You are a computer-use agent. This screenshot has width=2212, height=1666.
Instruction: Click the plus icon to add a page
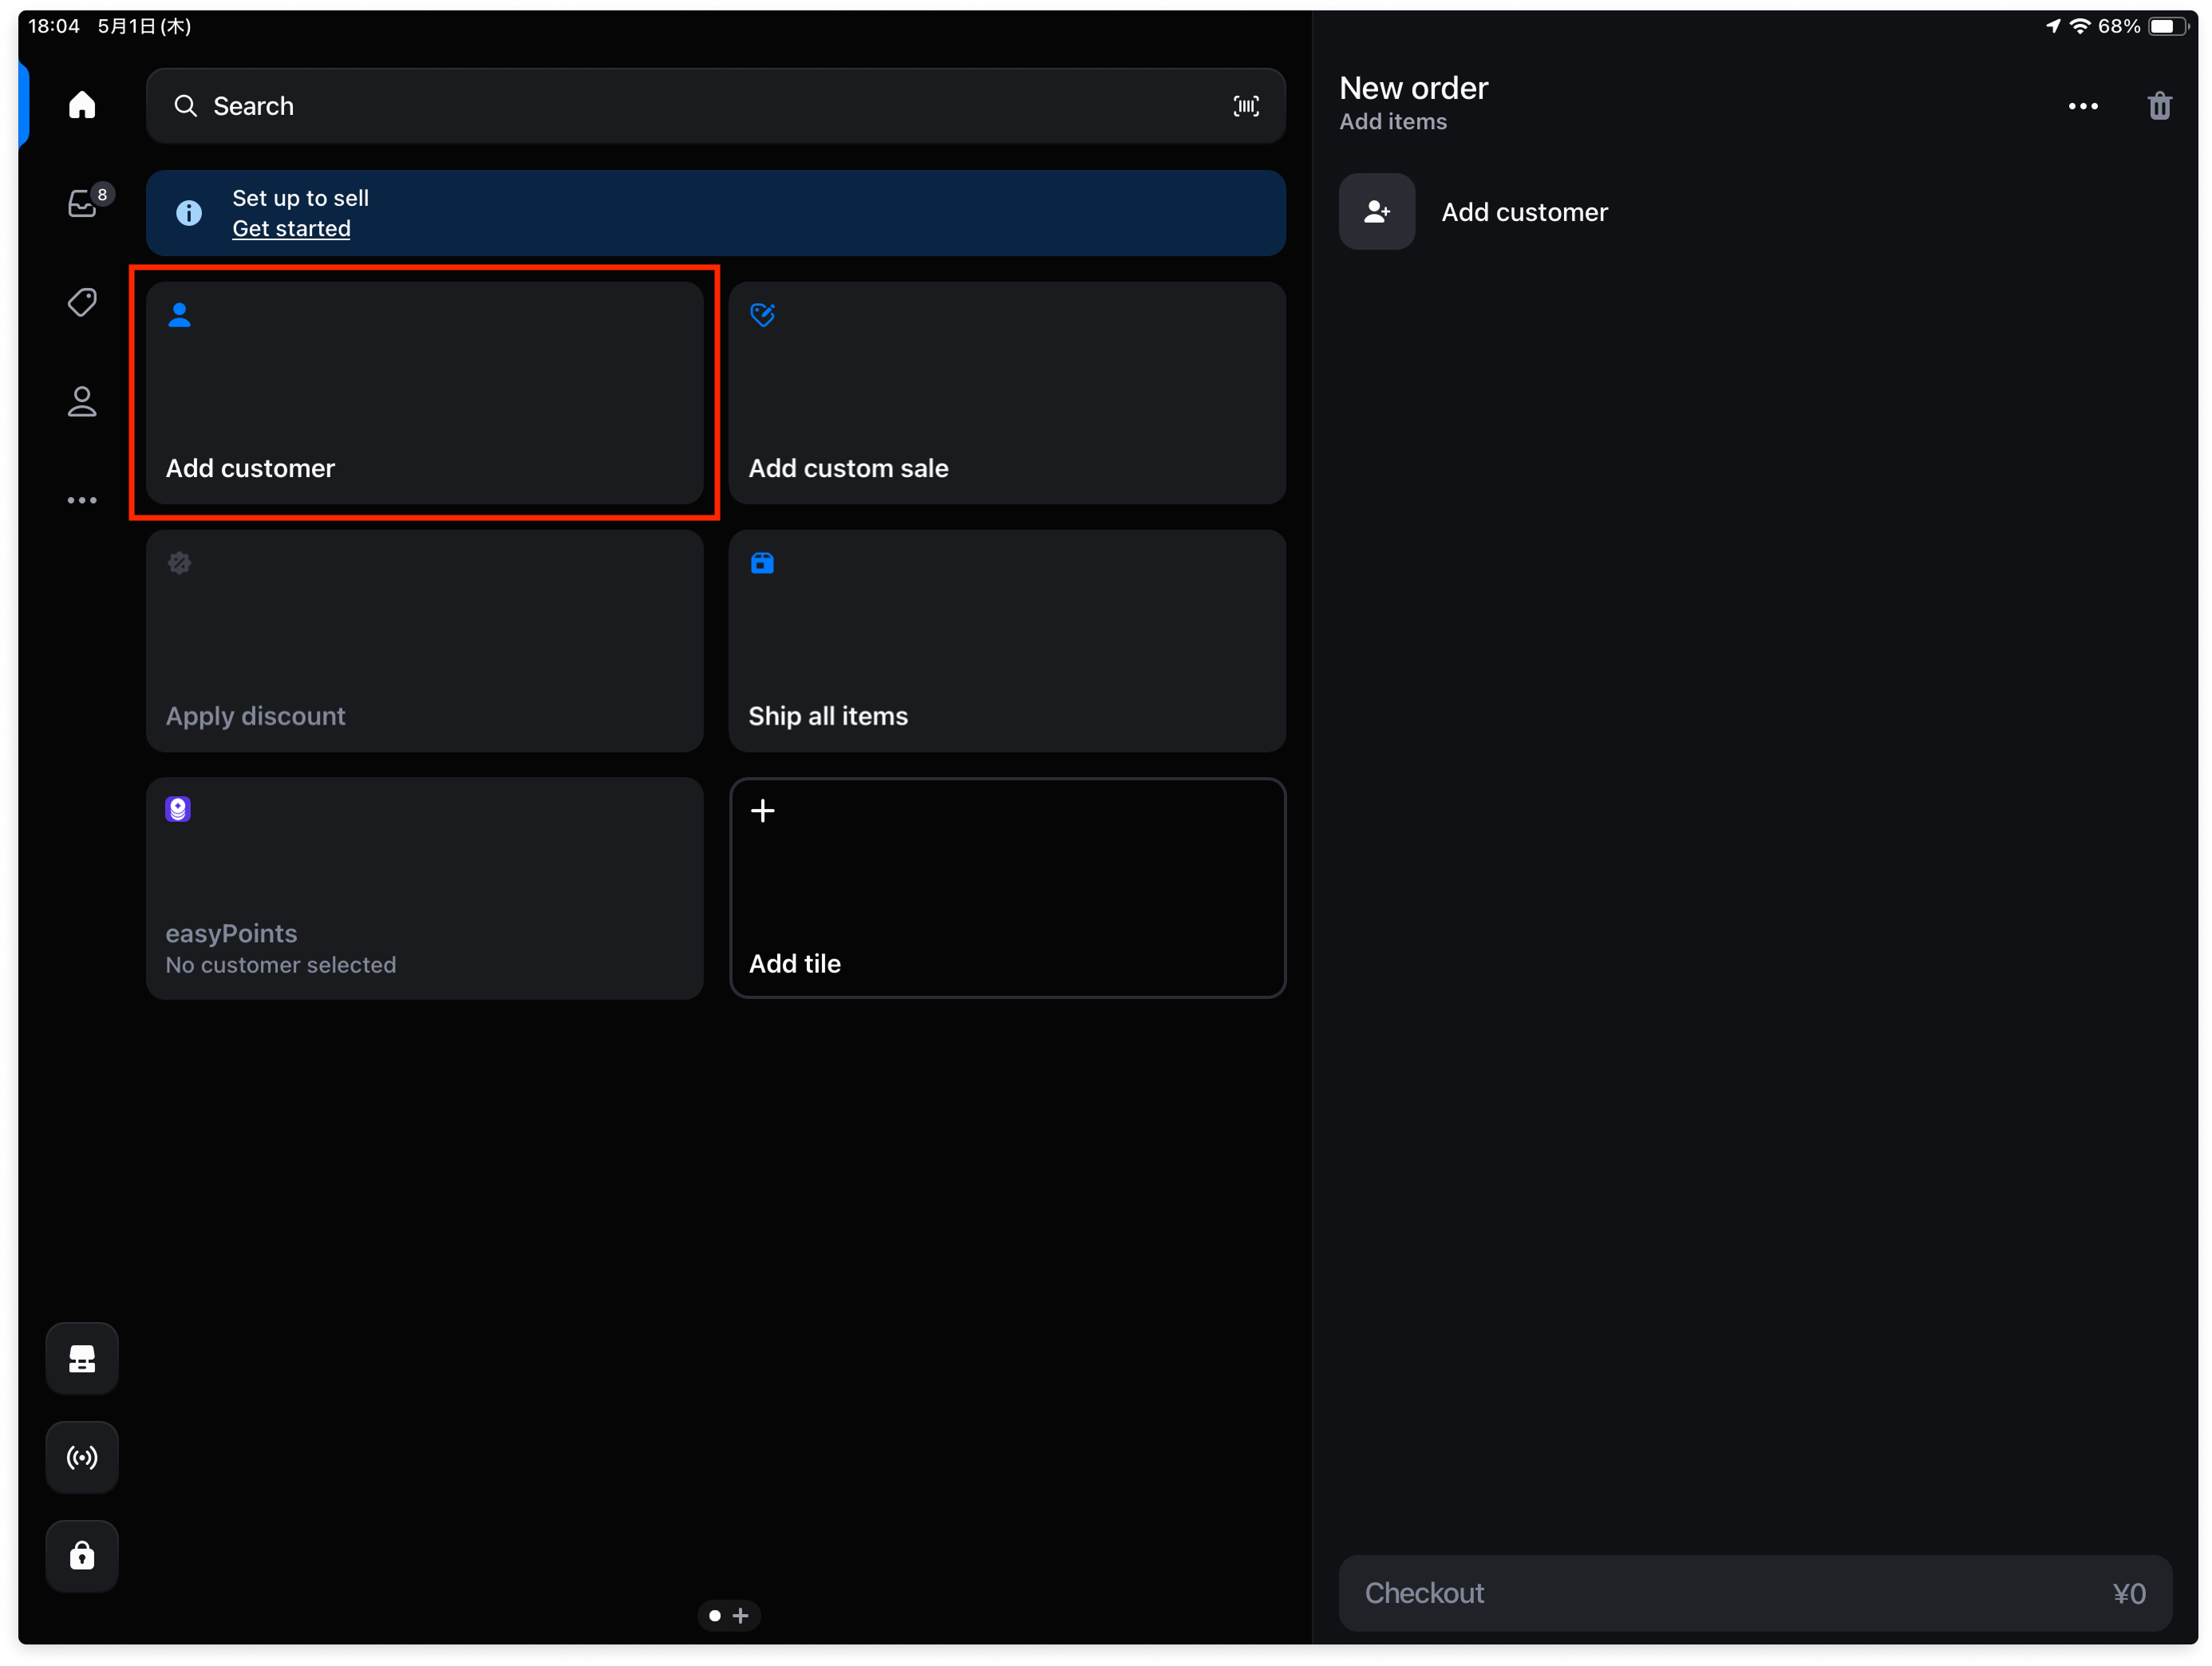(741, 1615)
